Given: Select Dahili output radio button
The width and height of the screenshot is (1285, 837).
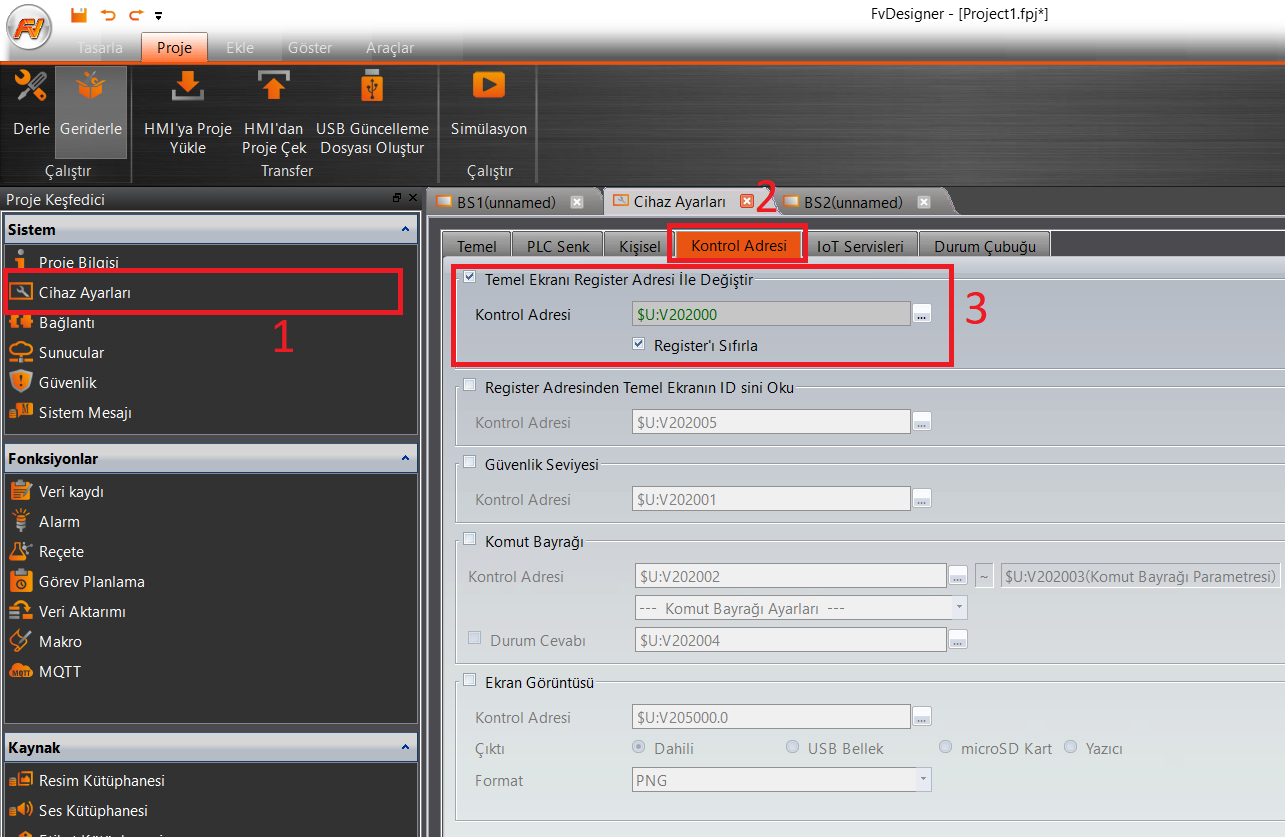Looking at the screenshot, I should (x=637, y=747).
